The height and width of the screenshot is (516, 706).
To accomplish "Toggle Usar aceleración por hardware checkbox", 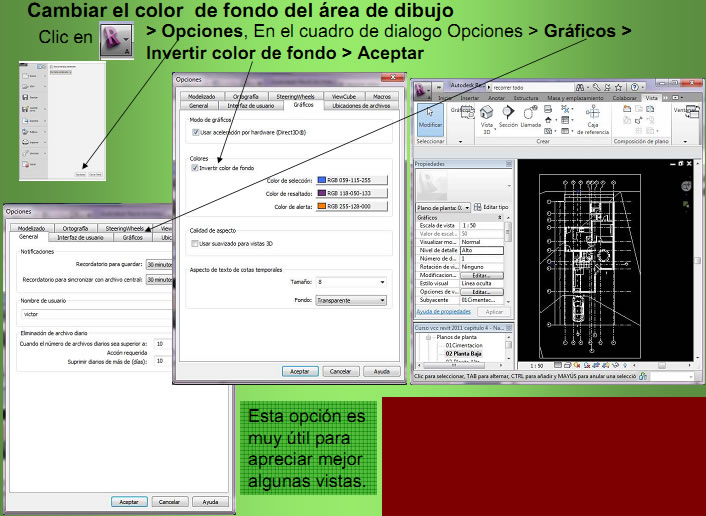I will [x=195, y=132].
